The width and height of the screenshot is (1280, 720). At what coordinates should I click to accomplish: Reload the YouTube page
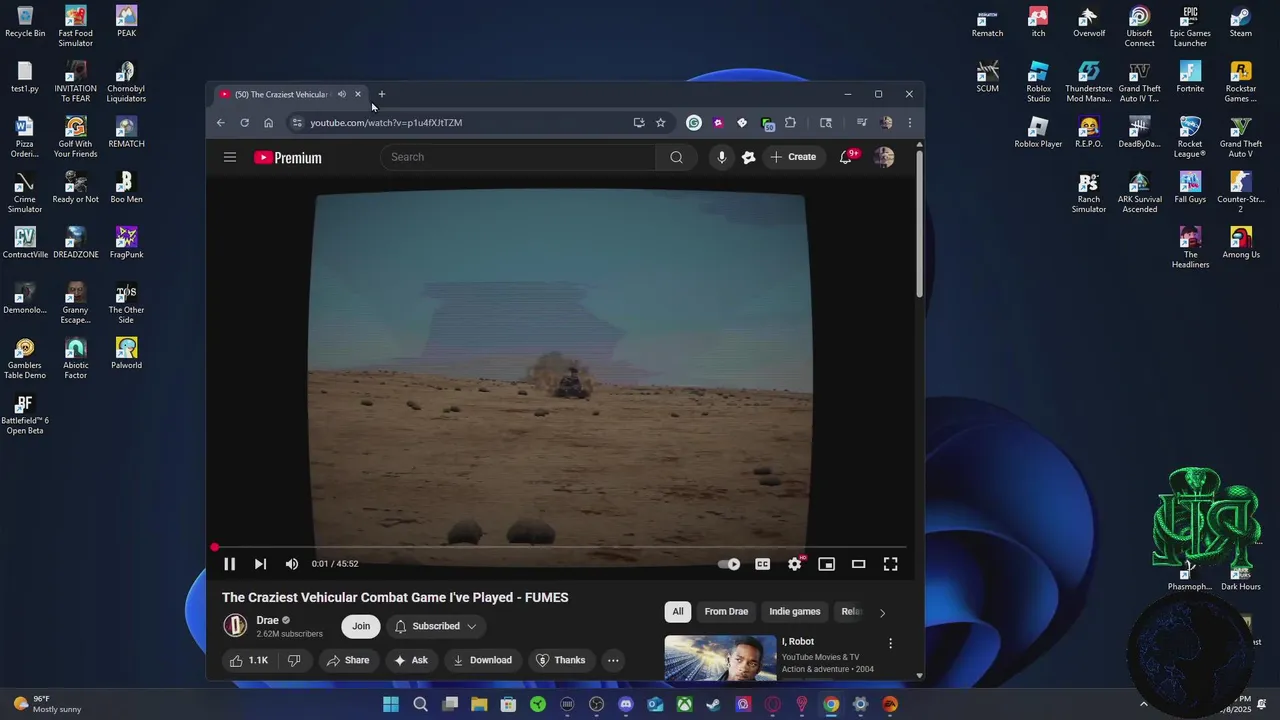[245, 123]
